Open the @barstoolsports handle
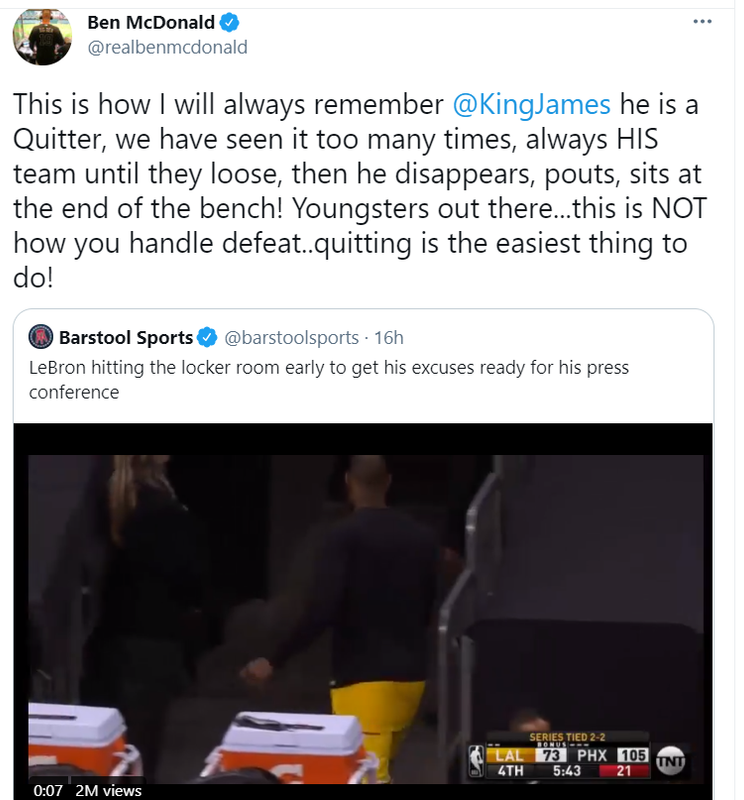The height and width of the screenshot is (800, 744). pos(291,337)
